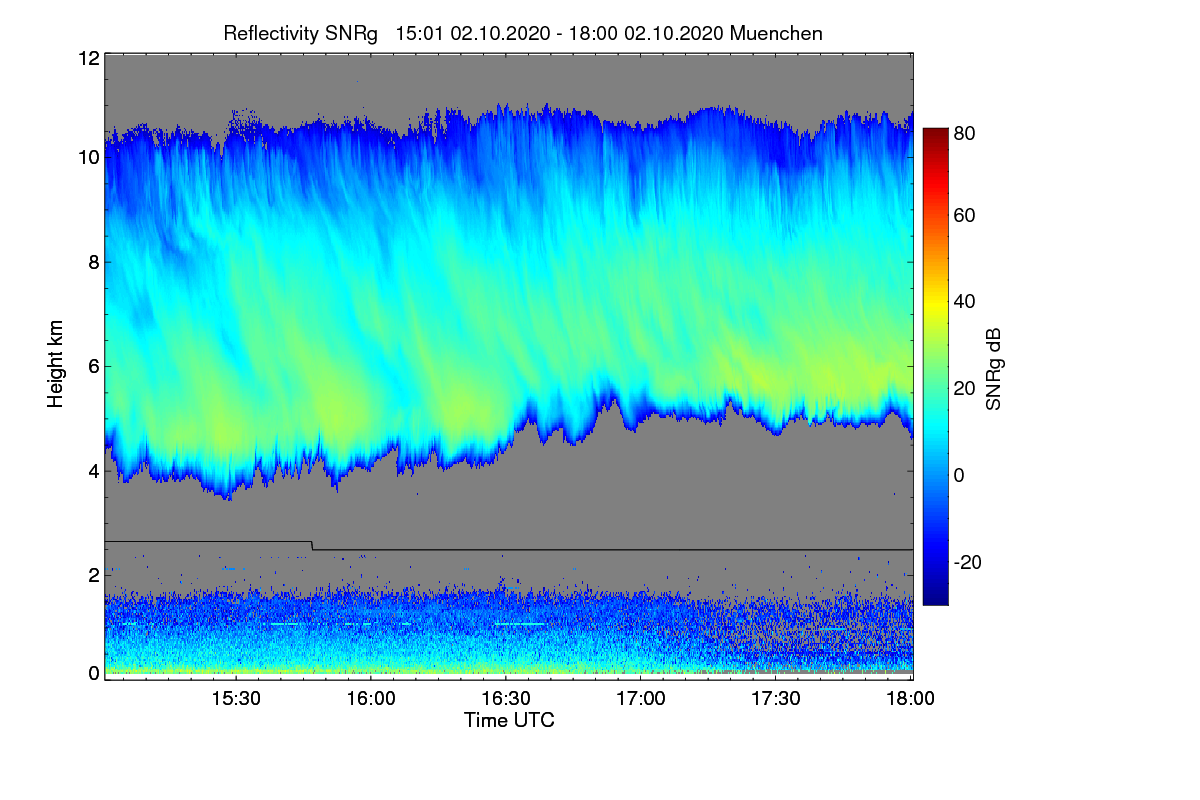Click the 15:30 time tick label

tap(235, 699)
